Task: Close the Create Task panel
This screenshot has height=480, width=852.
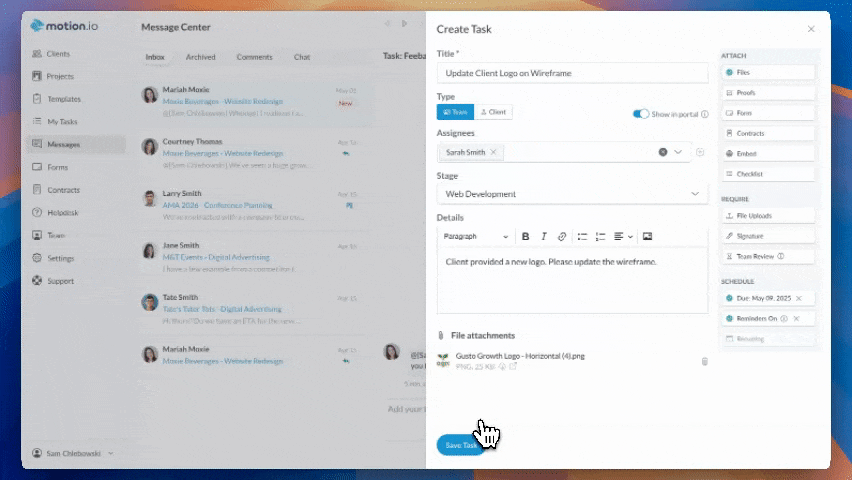Action: tap(811, 29)
